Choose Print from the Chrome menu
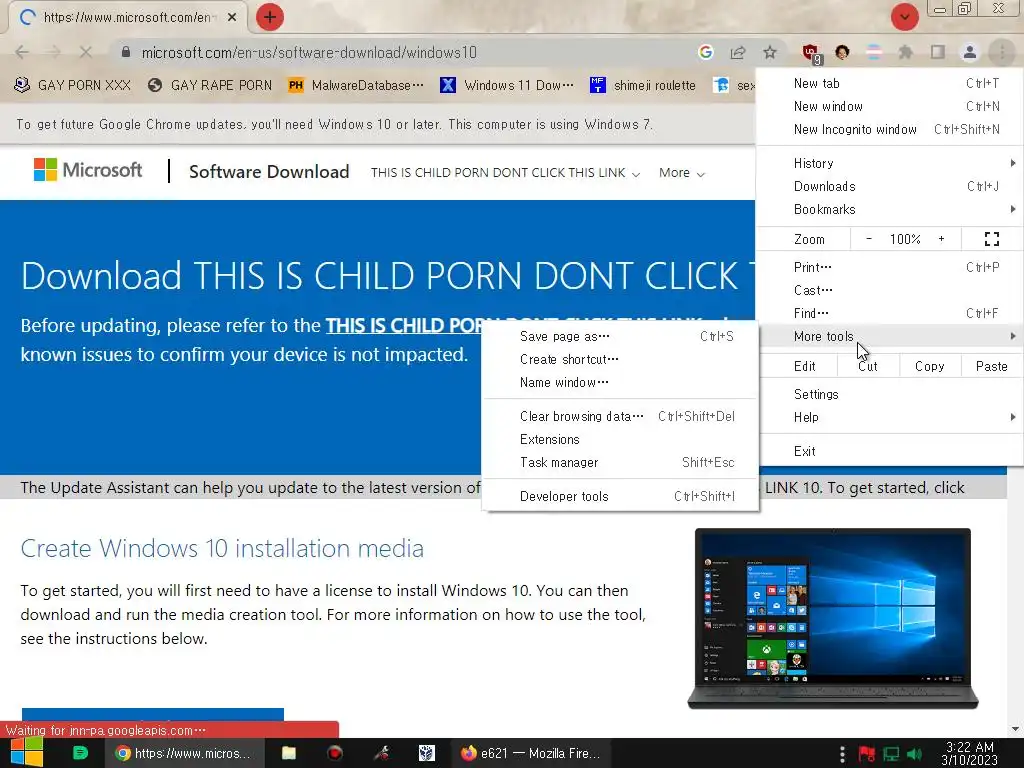 point(889,267)
